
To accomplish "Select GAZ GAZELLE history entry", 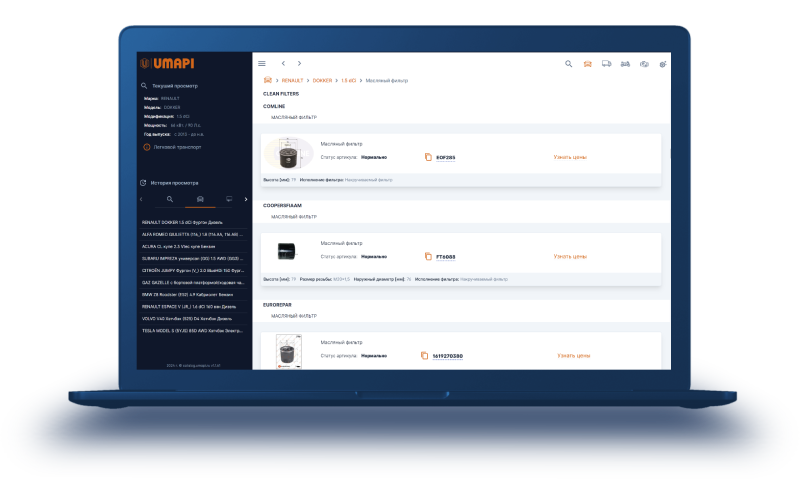I will pos(193,282).
